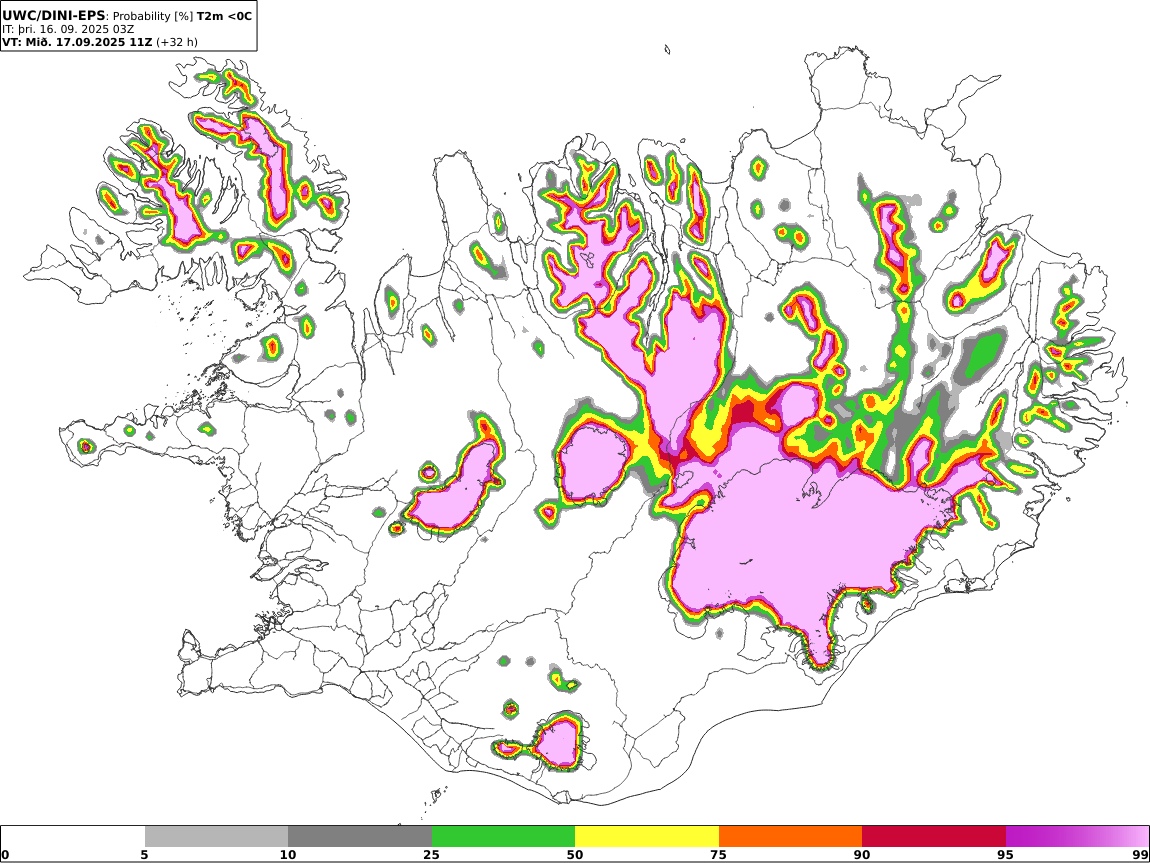Click the orange 75–90 percent legend swatch

click(790, 836)
